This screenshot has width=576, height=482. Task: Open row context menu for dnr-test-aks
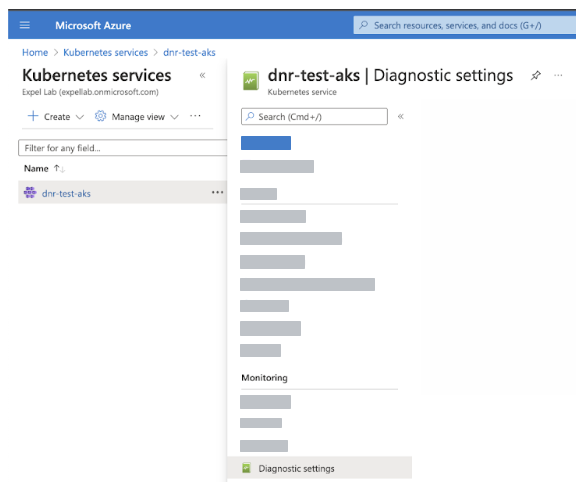pyautogui.click(x=217, y=192)
